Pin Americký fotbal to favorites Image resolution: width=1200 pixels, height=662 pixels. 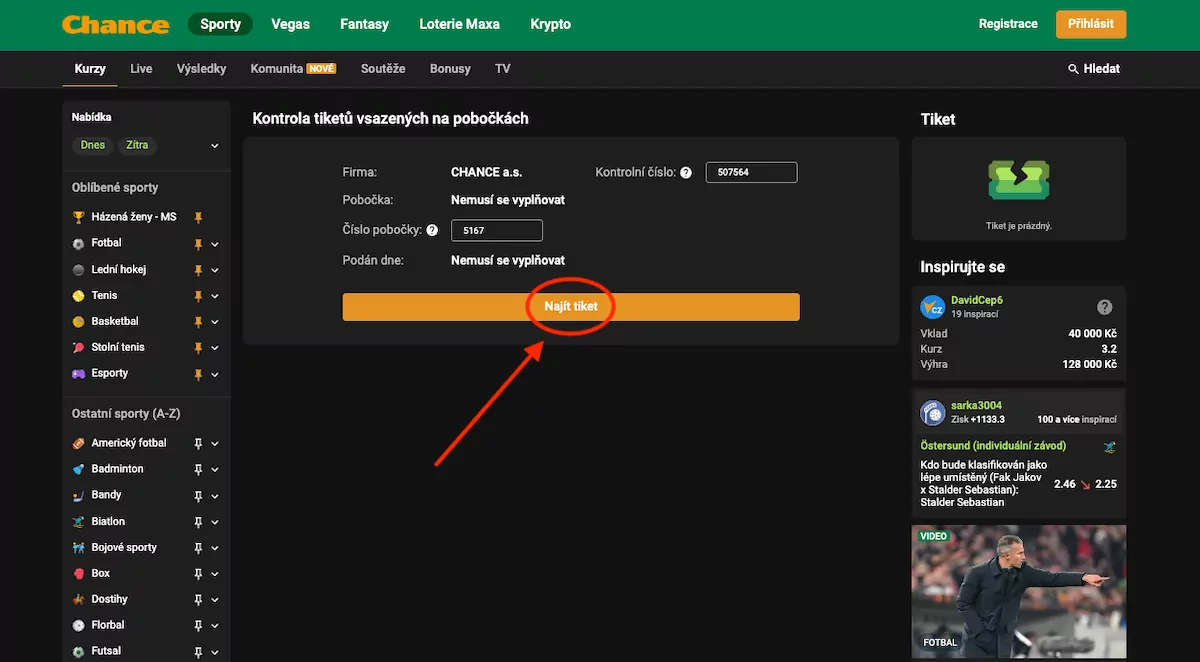198,443
